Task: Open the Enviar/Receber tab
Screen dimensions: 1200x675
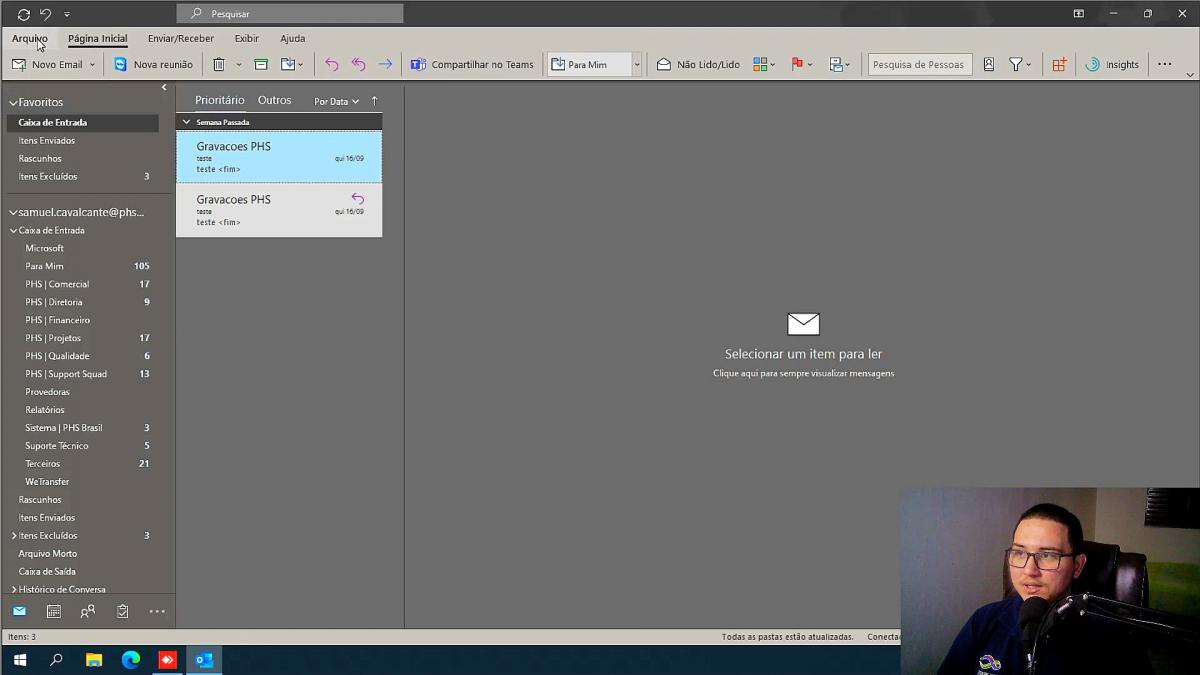Action: pyautogui.click(x=180, y=38)
